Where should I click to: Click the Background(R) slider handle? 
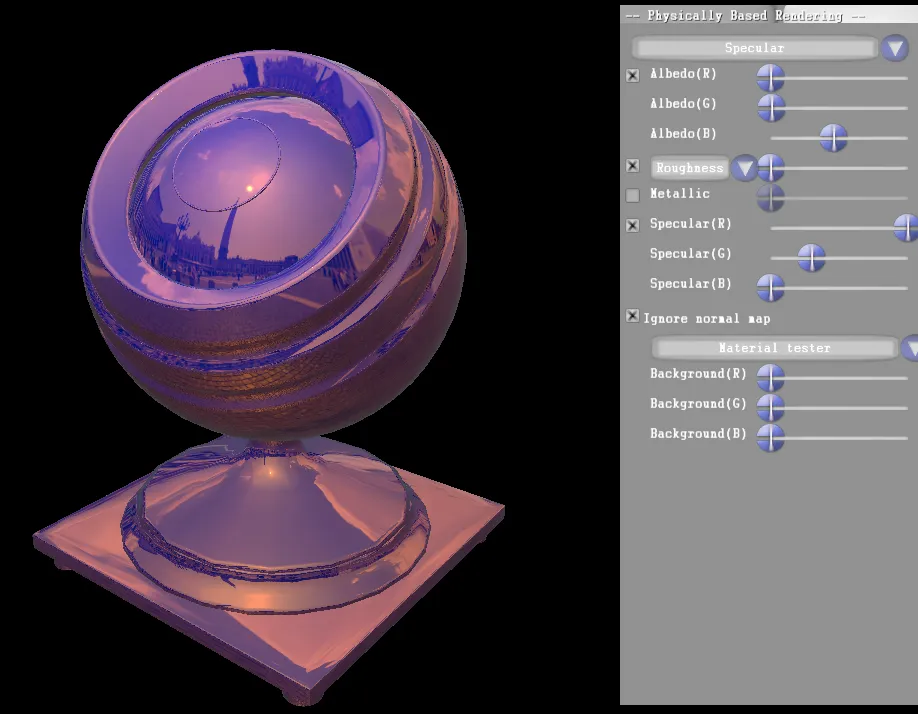point(770,378)
